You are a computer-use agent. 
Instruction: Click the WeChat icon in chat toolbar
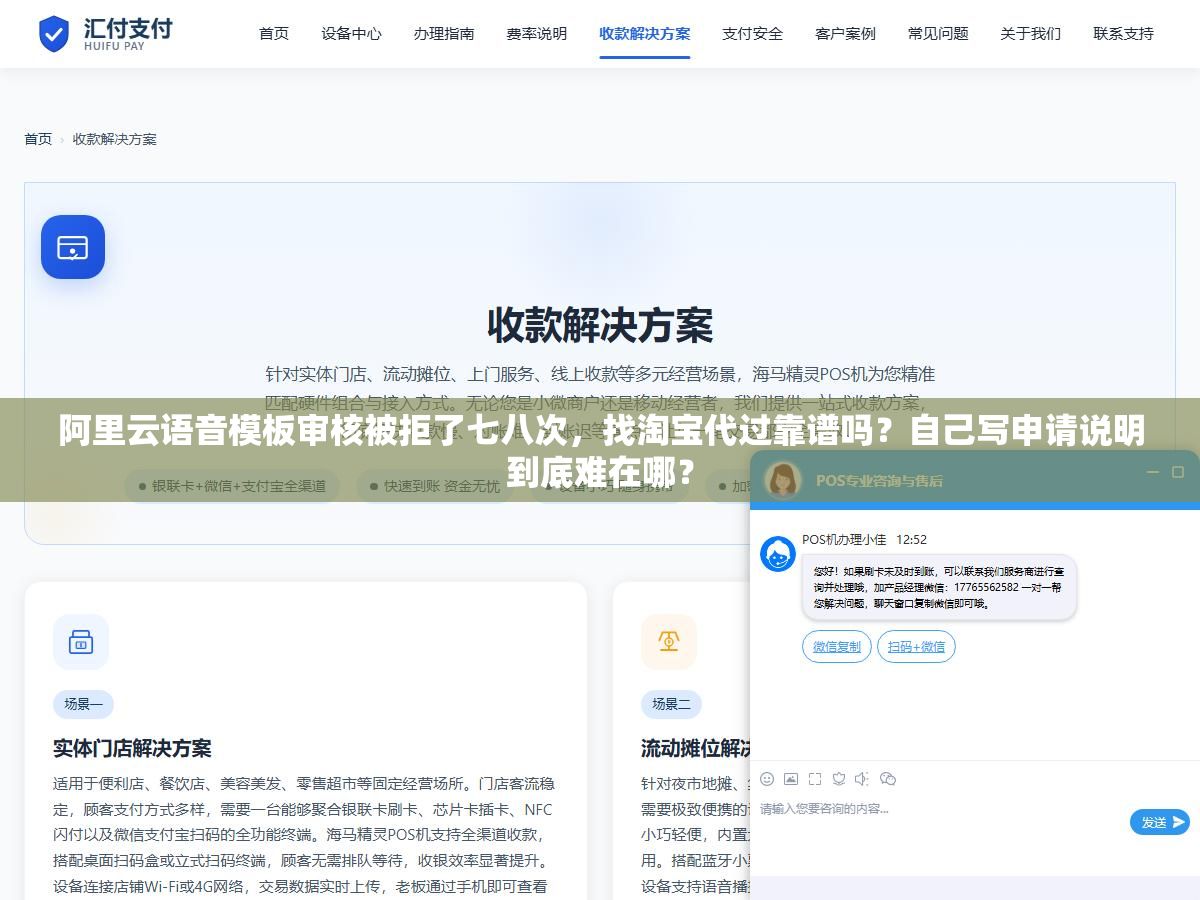click(x=887, y=779)
